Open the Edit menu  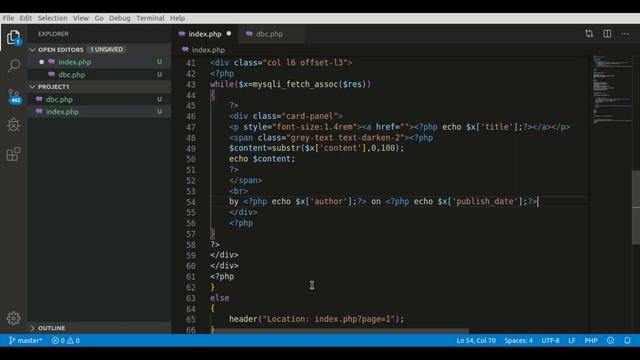click(x=25, y=18)
